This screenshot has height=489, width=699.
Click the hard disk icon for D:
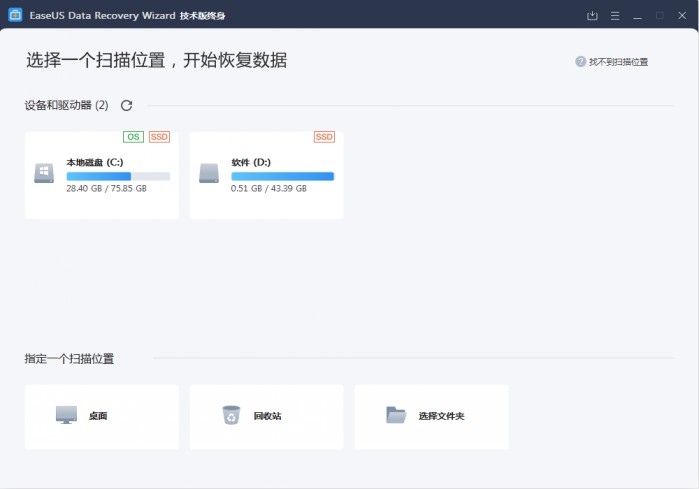(209, 173)
